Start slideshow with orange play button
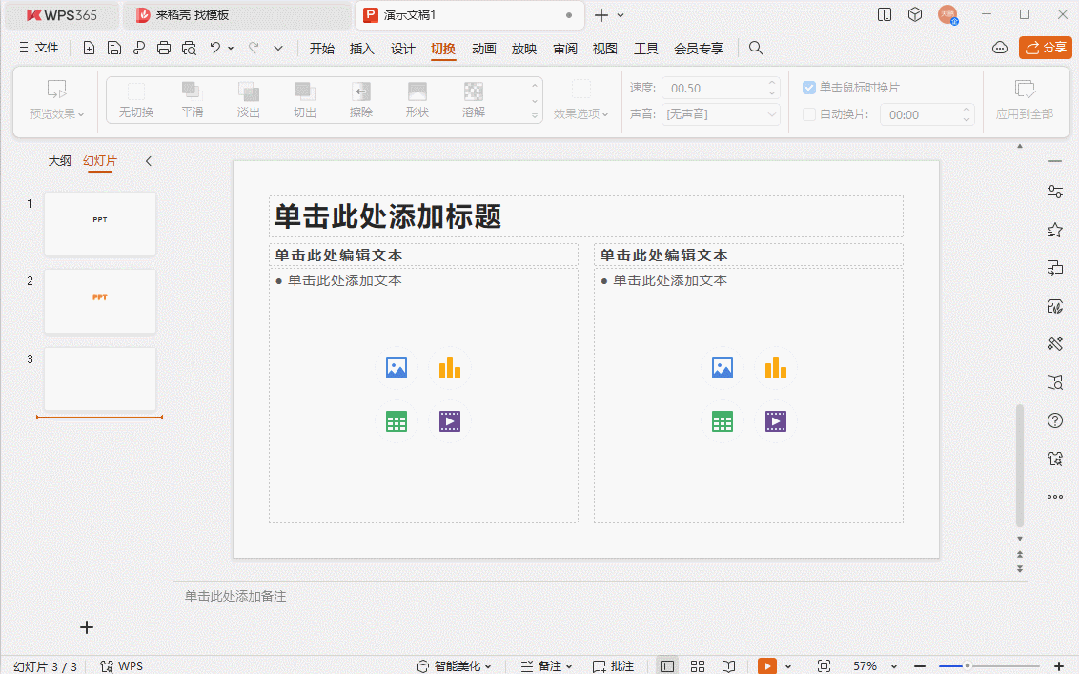The width and height of the screenshot is (1079, 674). pos(767,666)
